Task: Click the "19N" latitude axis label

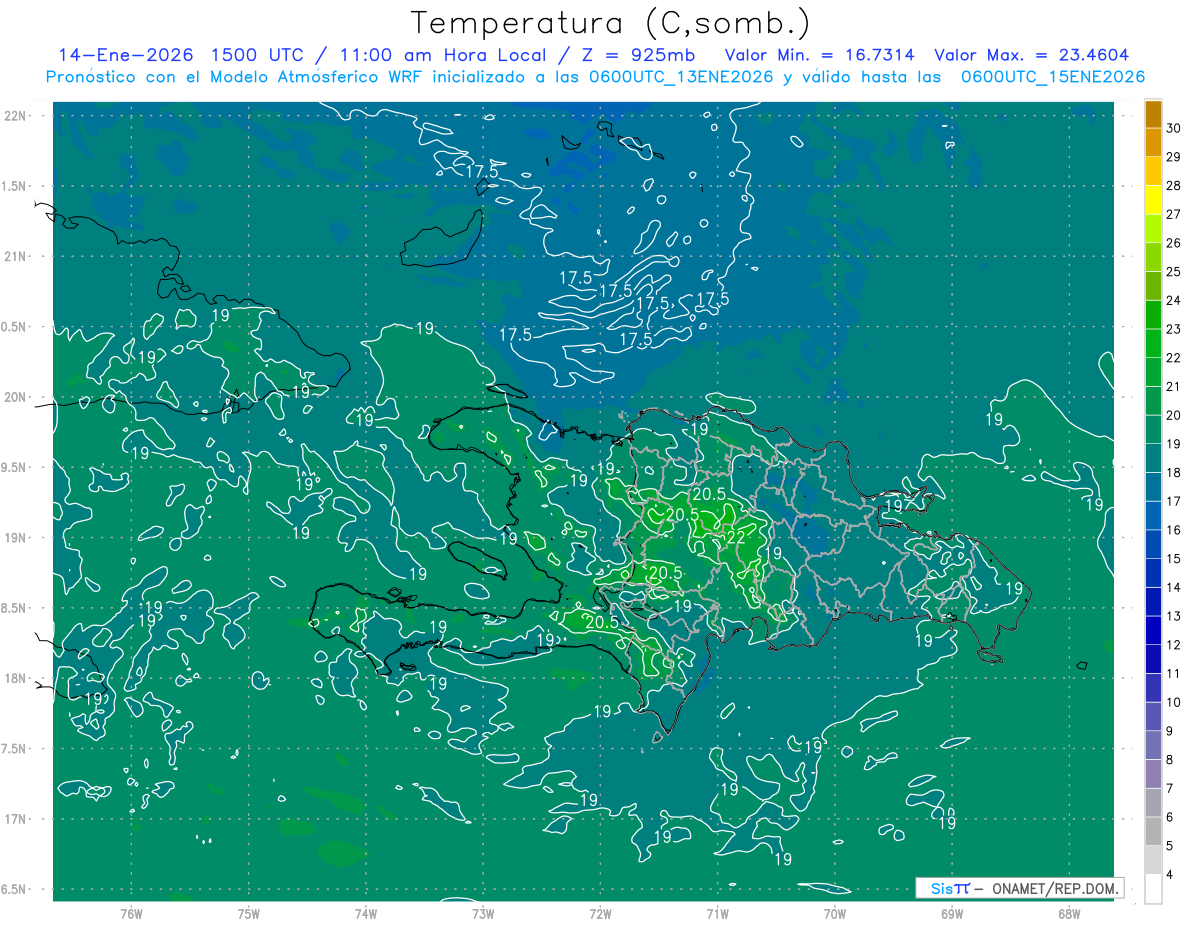Action: 17,538
